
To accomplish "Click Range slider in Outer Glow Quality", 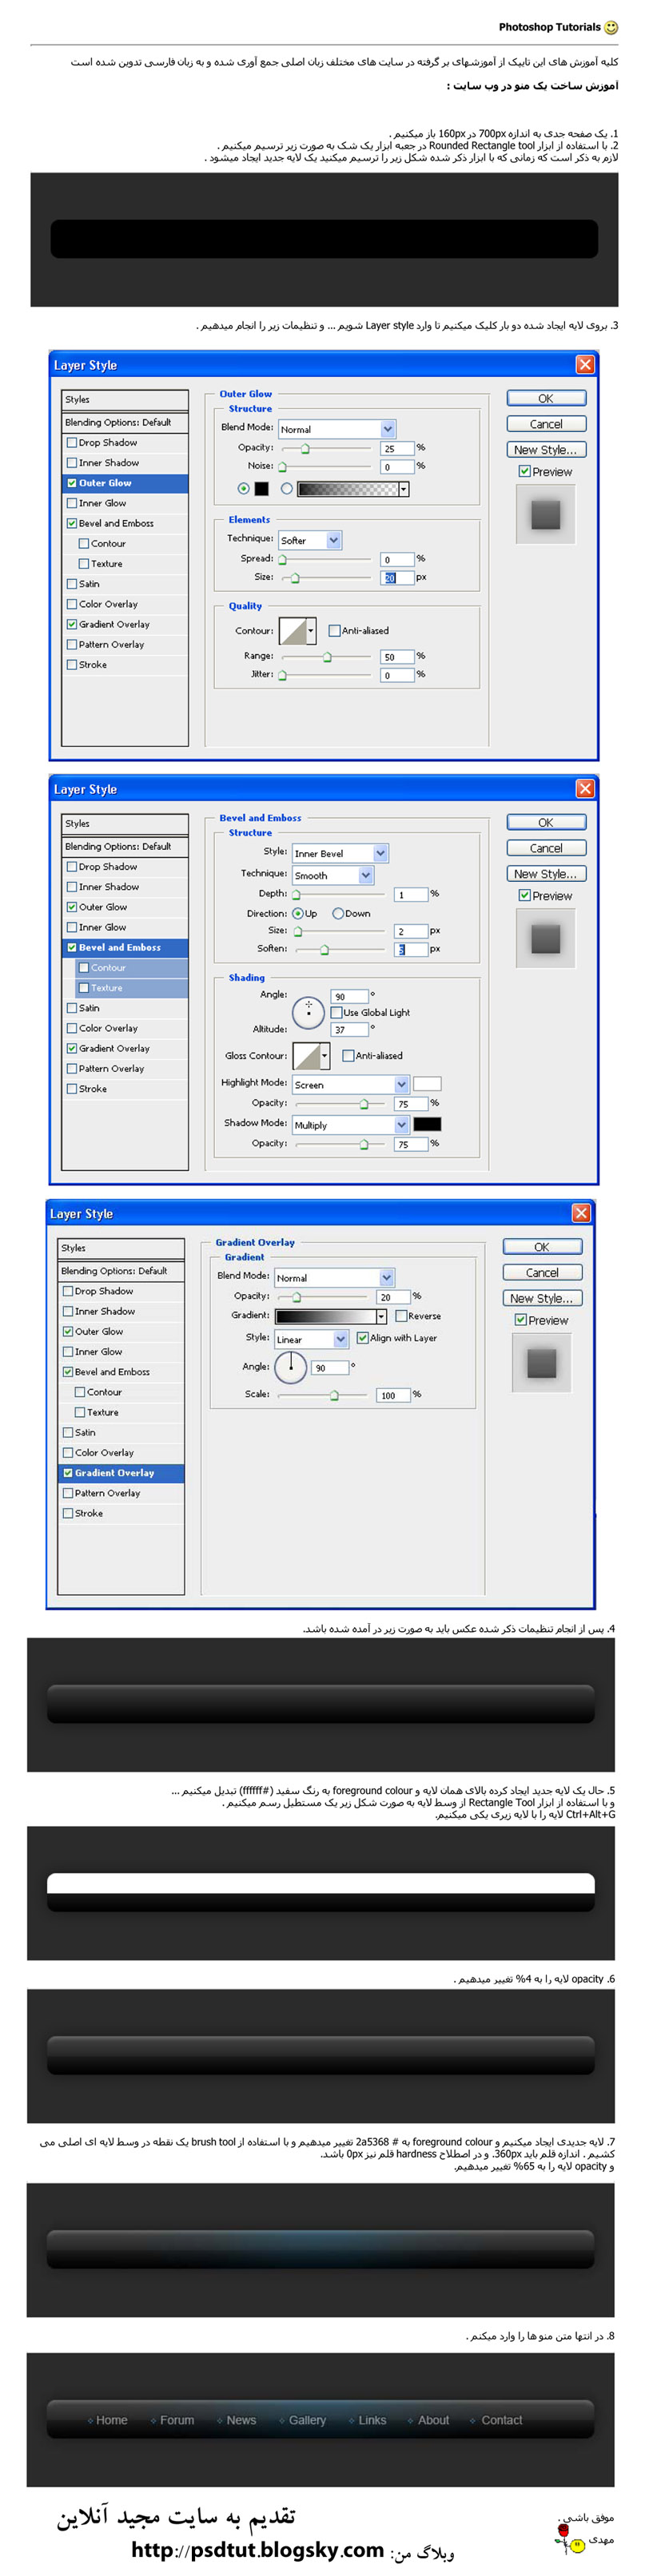I will point(327,657).
